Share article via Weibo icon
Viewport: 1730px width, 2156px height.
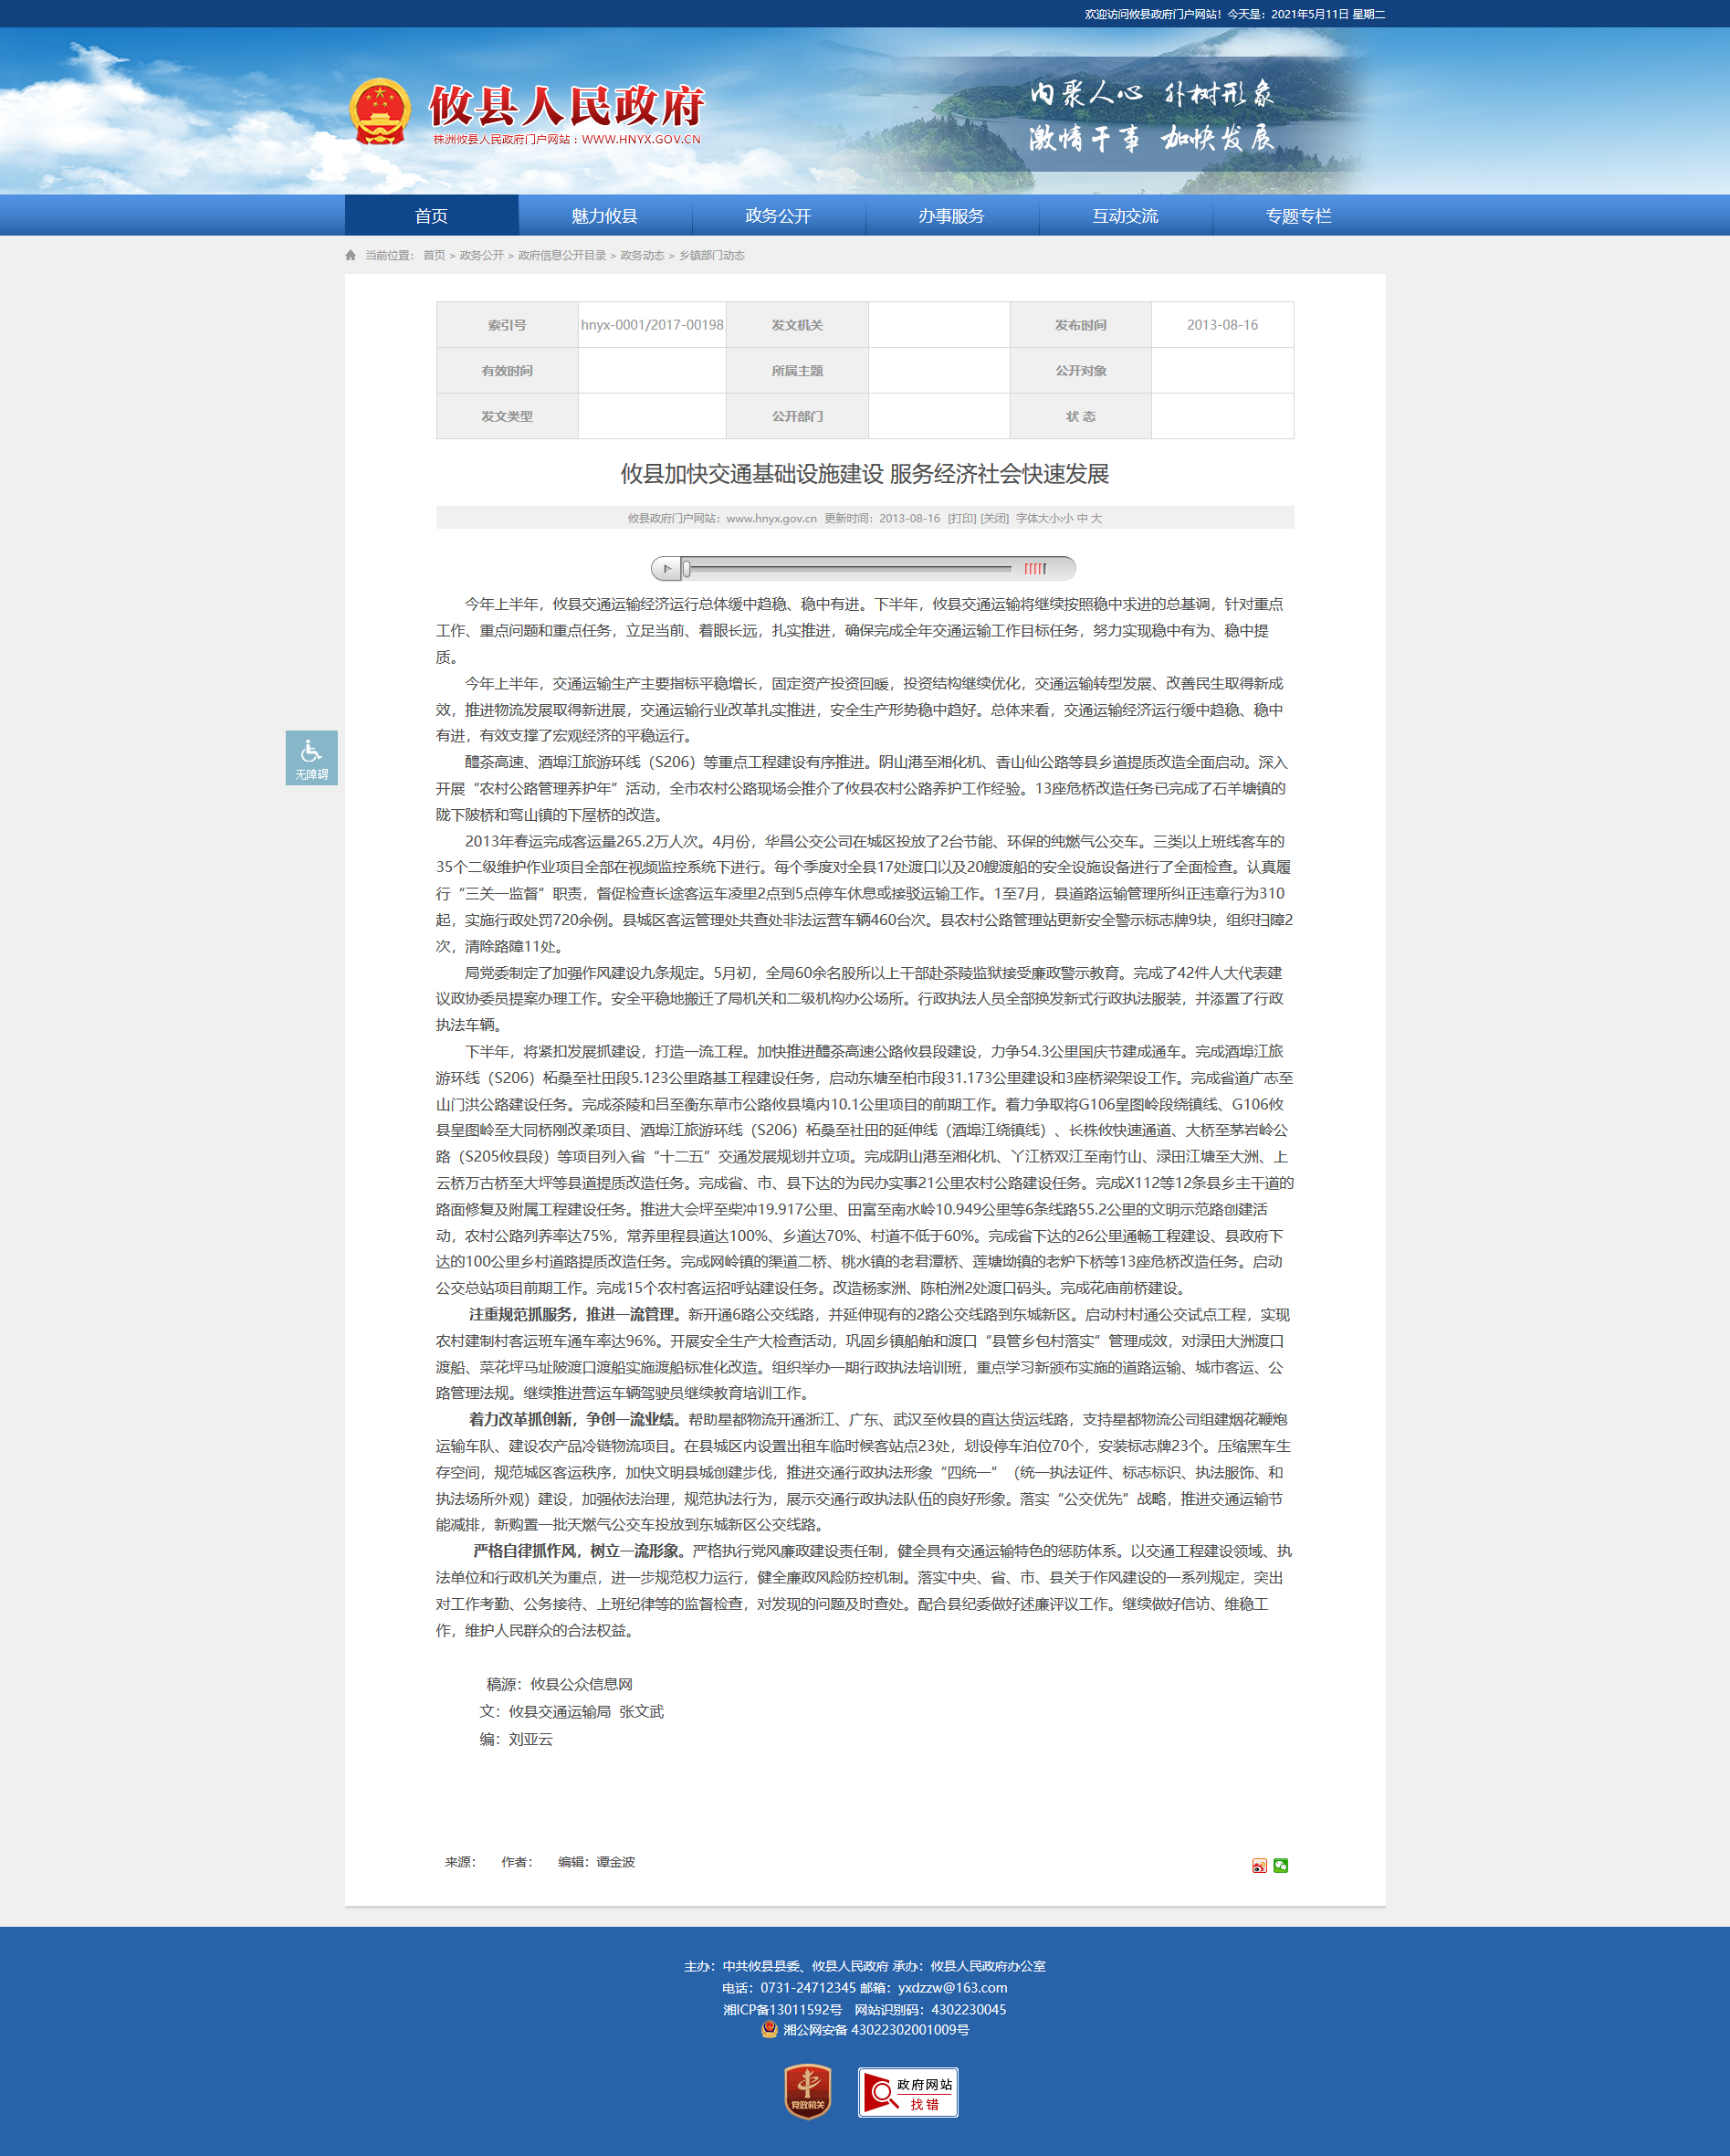click(1259, 1865)
